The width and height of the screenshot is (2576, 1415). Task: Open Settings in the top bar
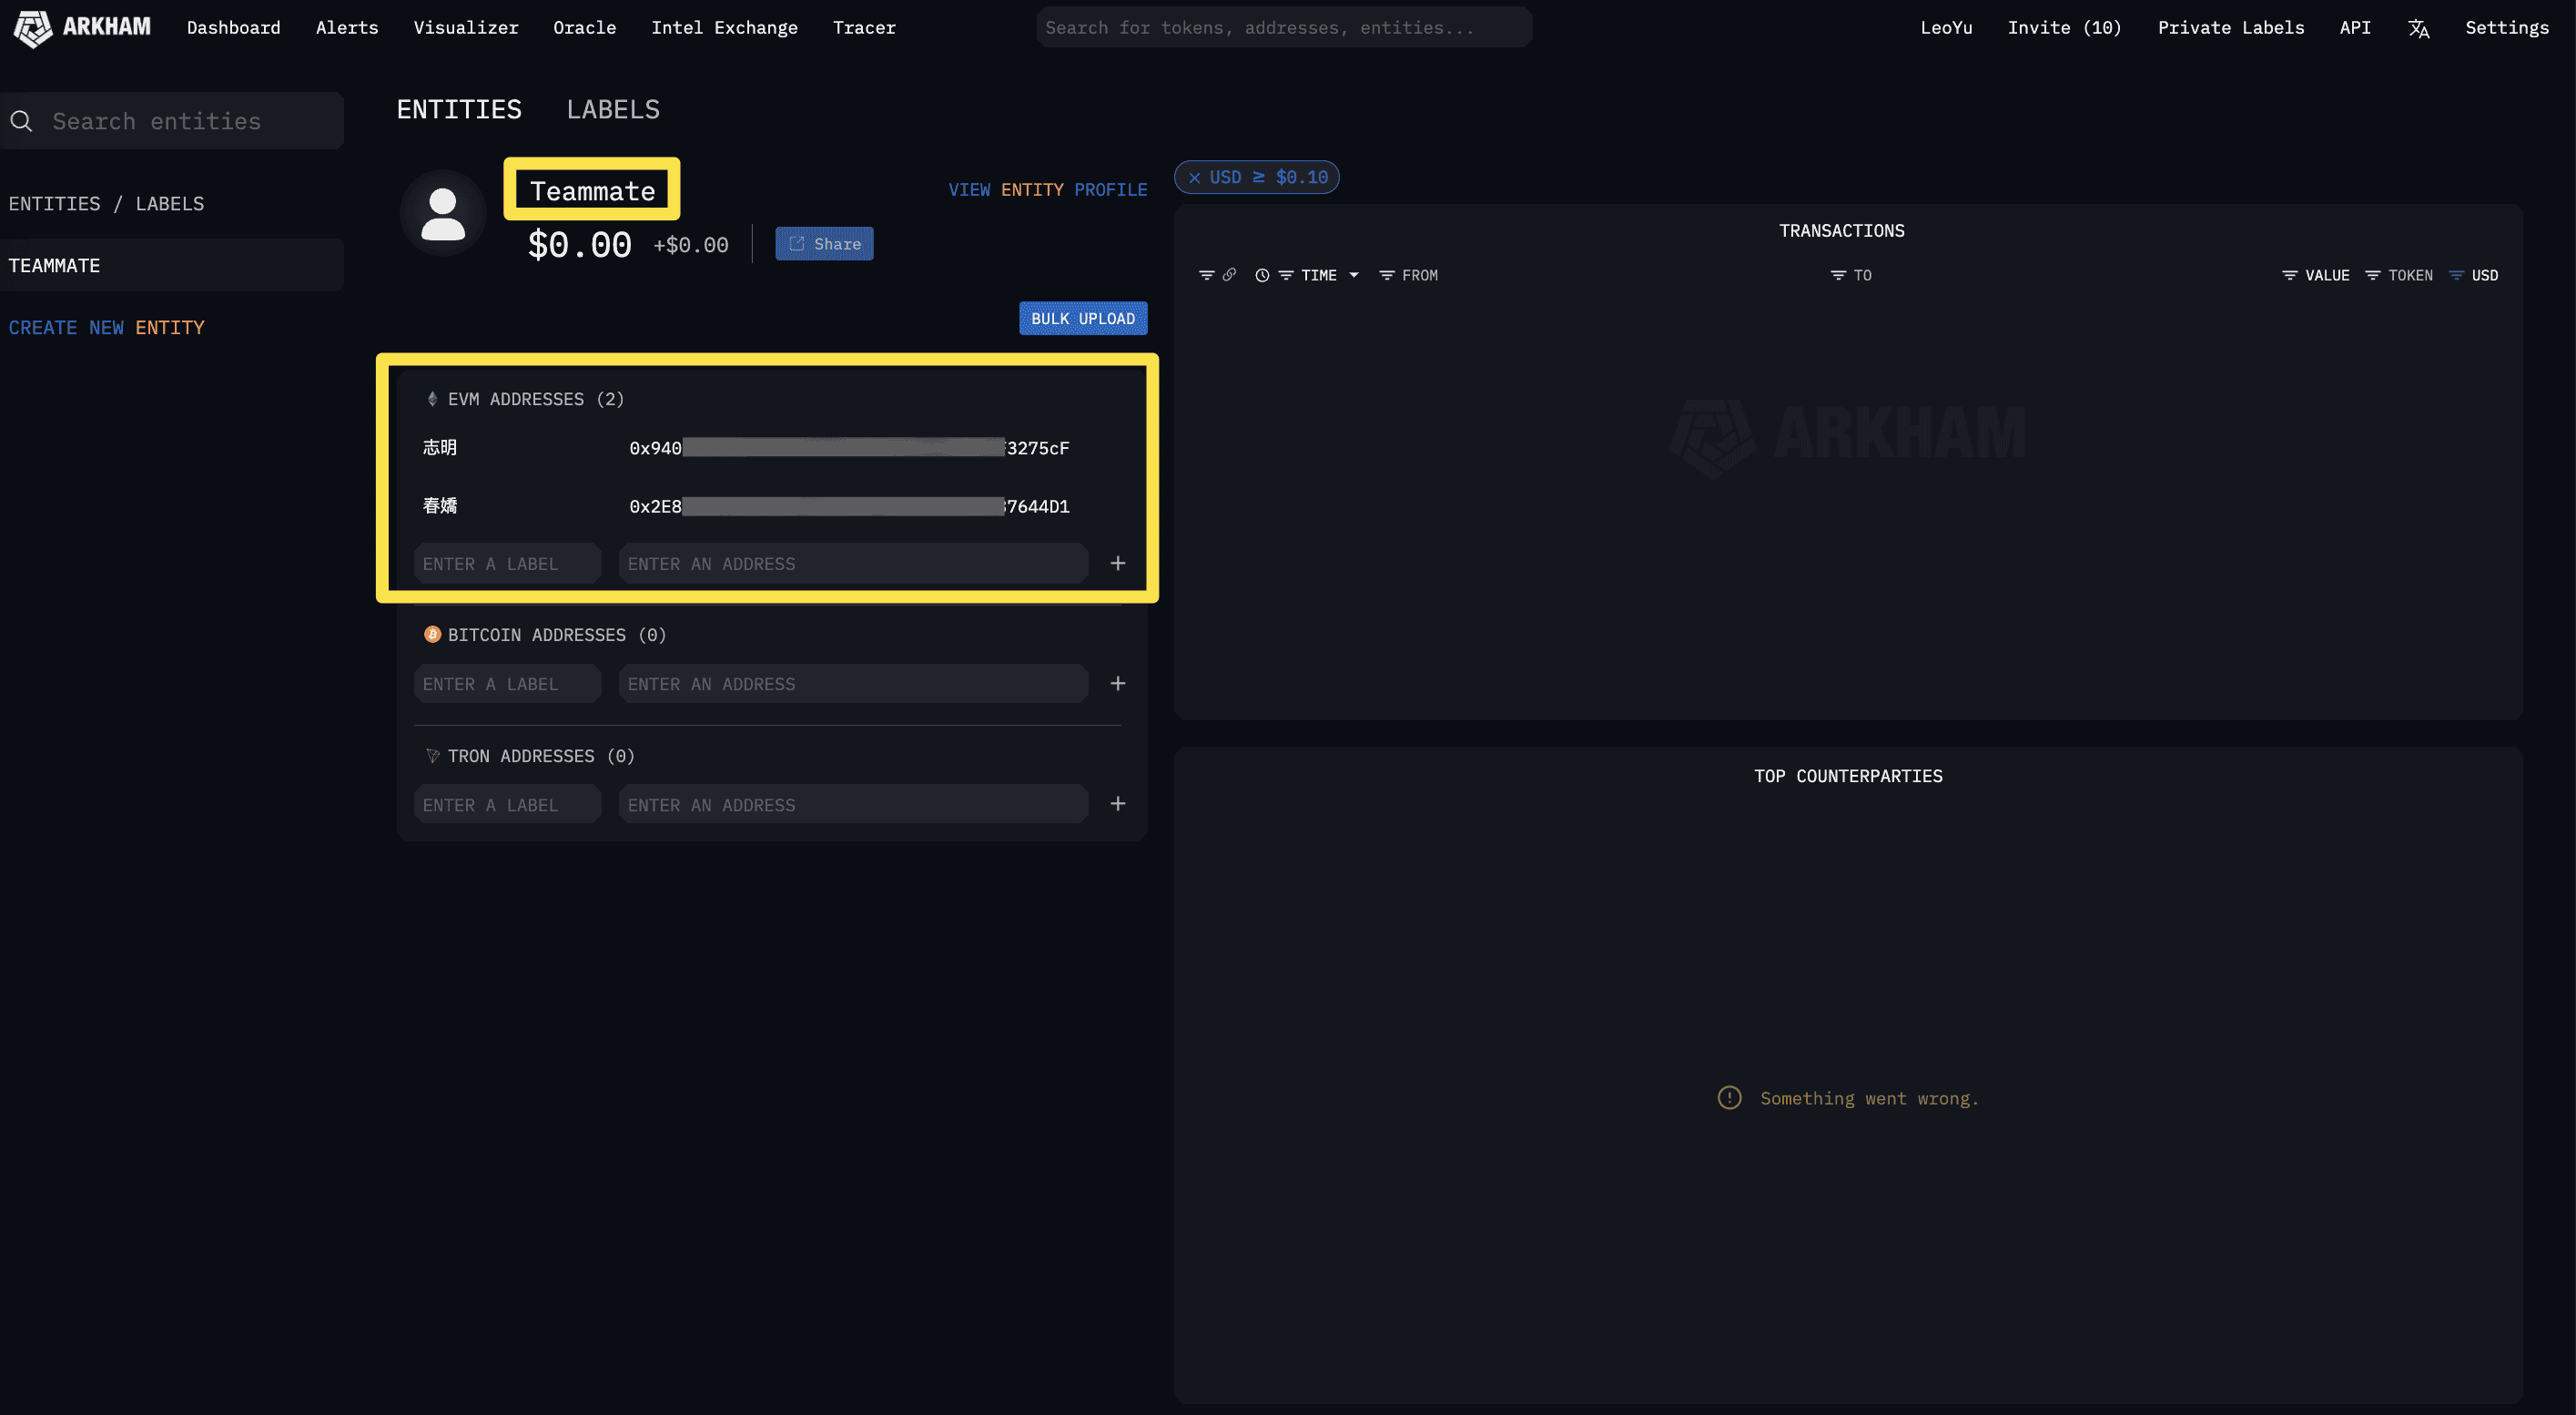click(x=2506, y=28)
